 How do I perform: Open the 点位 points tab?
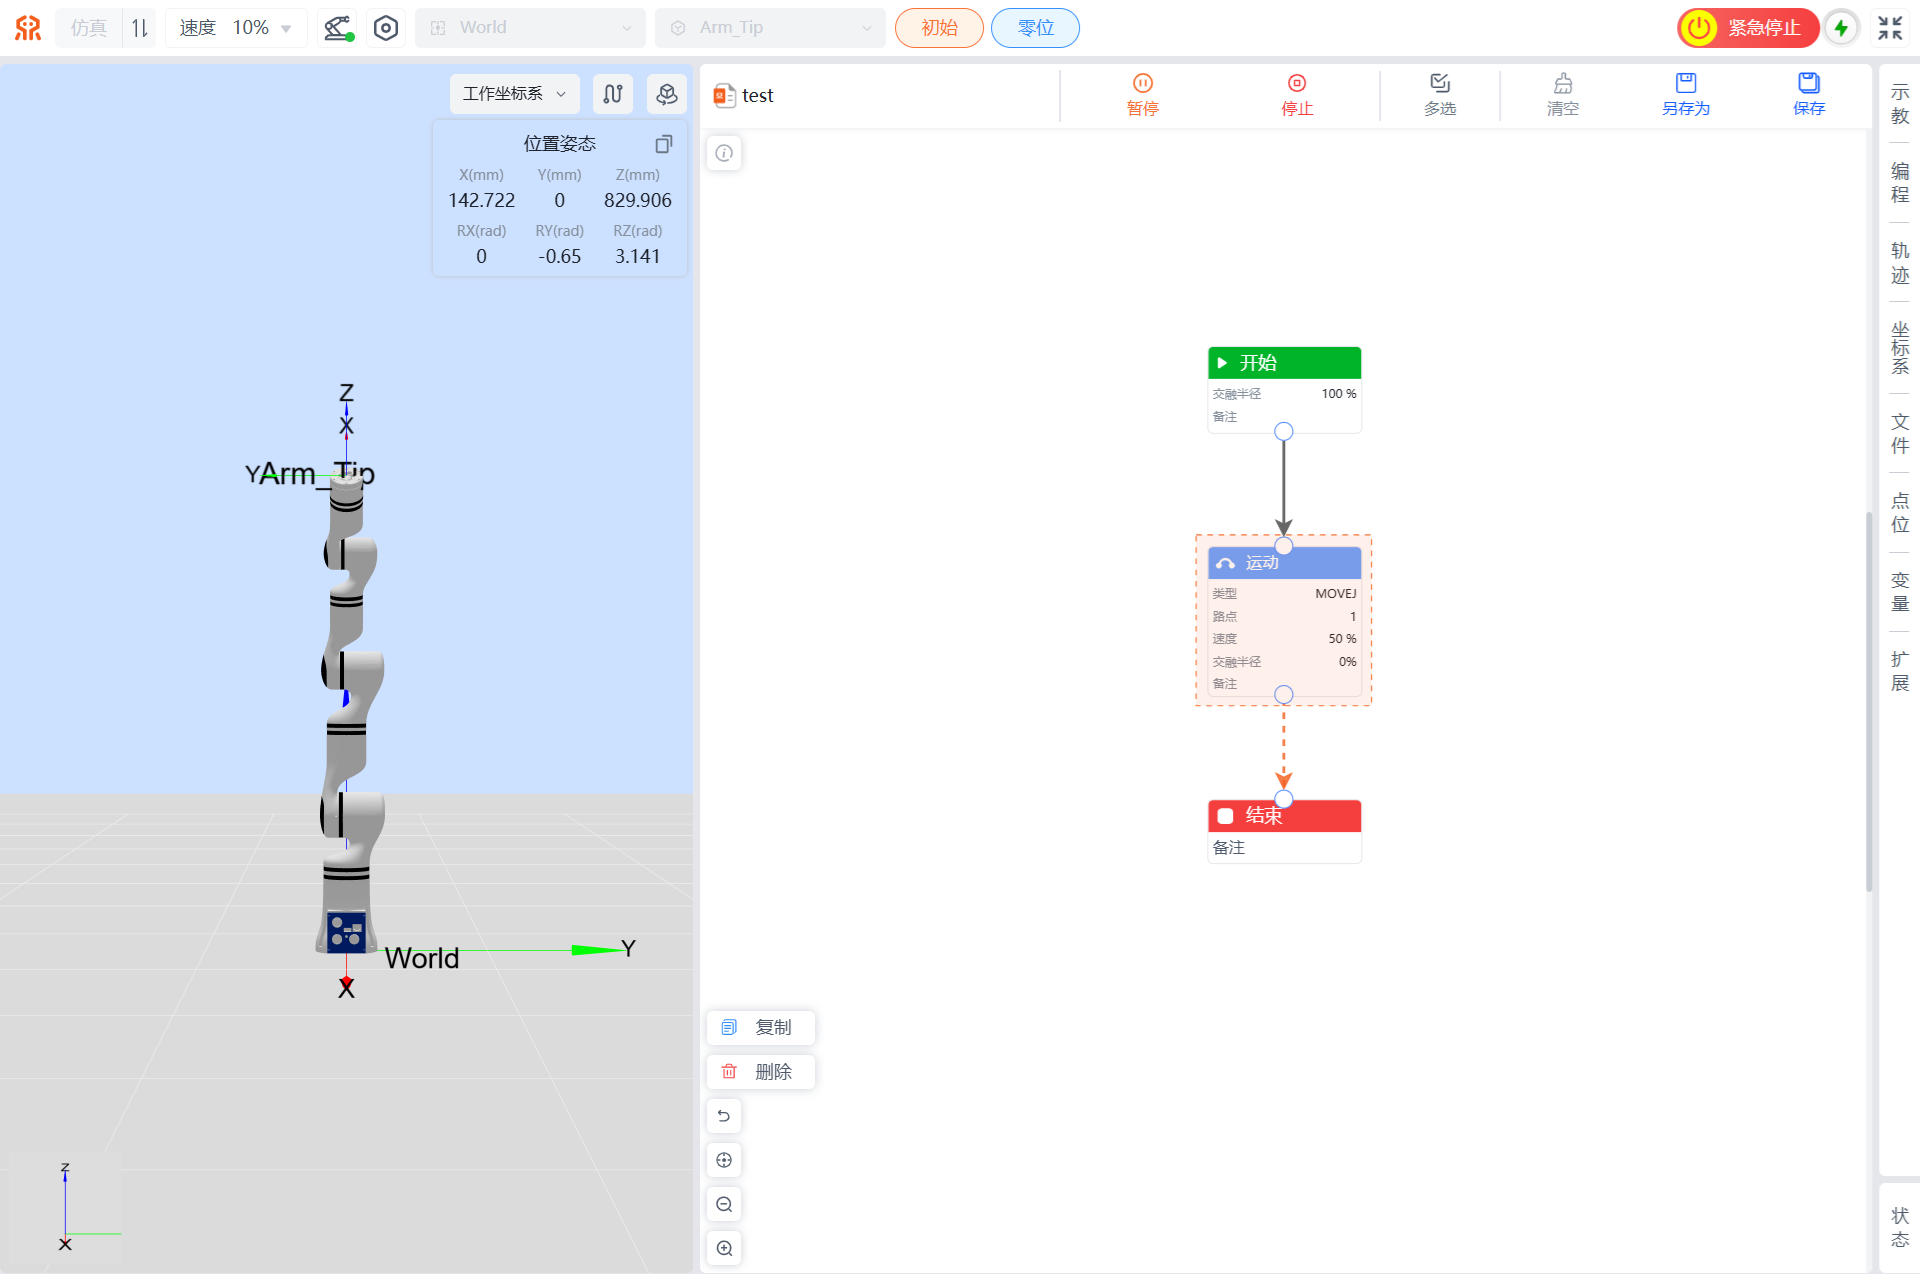pos(1899,512)
